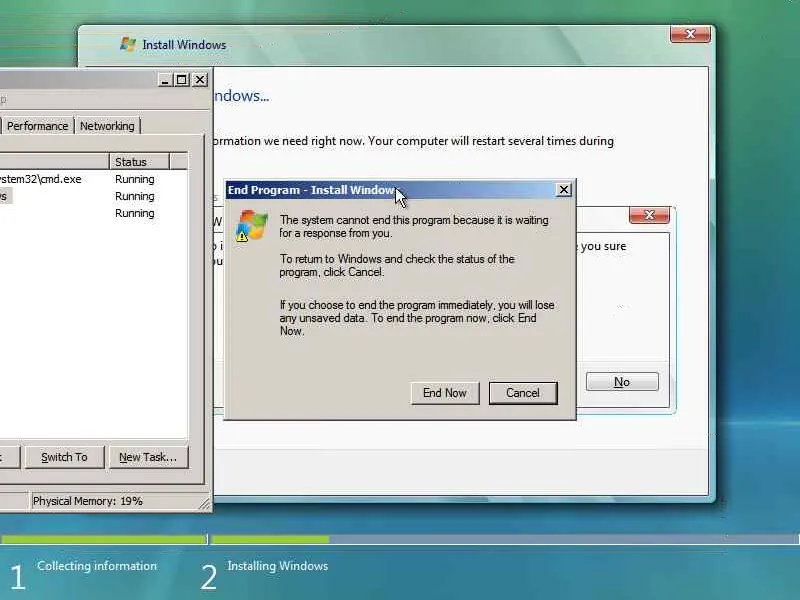800x600 pixels.
Task: Click Cancel in End Program dialog
Action: tap(523, 393)
